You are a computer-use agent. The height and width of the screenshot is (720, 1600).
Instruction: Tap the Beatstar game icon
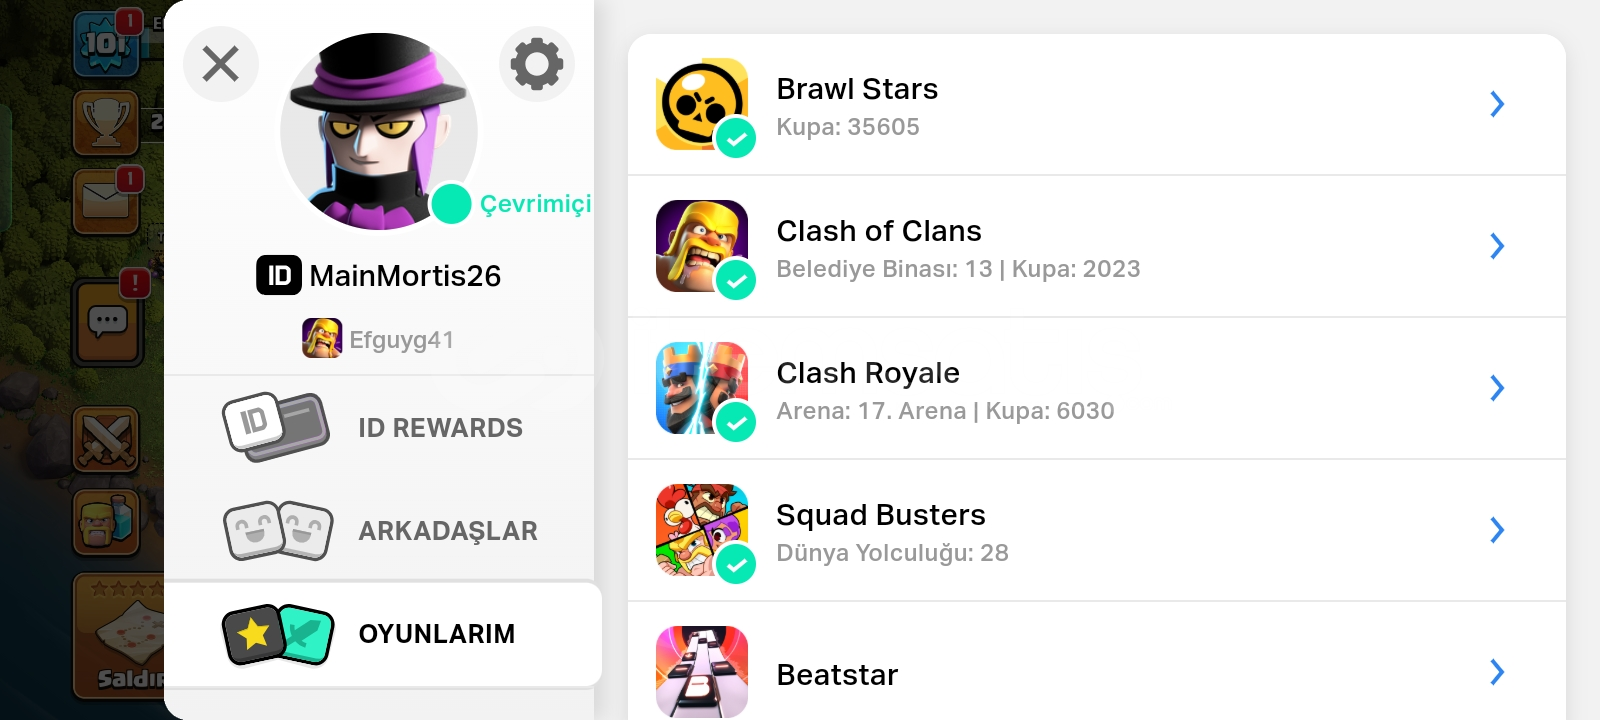(702, 672)
